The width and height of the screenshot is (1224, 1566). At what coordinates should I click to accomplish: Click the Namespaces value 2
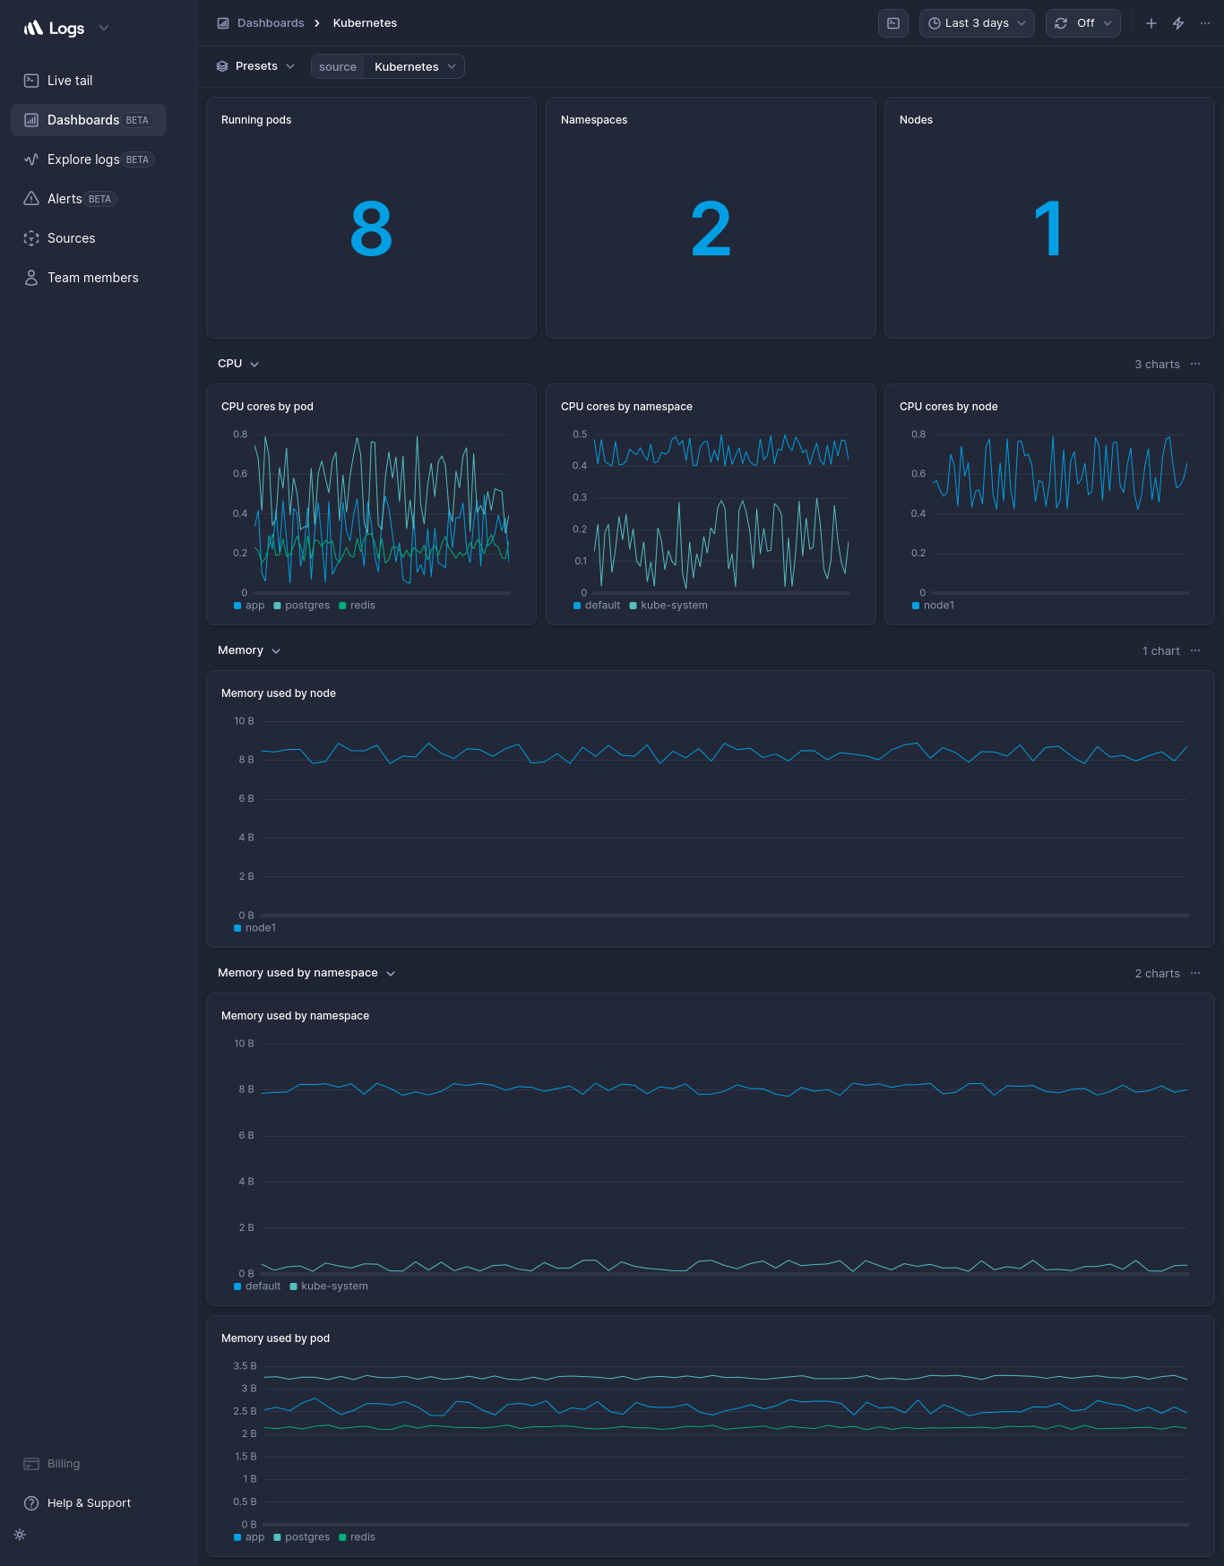[x=710, y=230]
